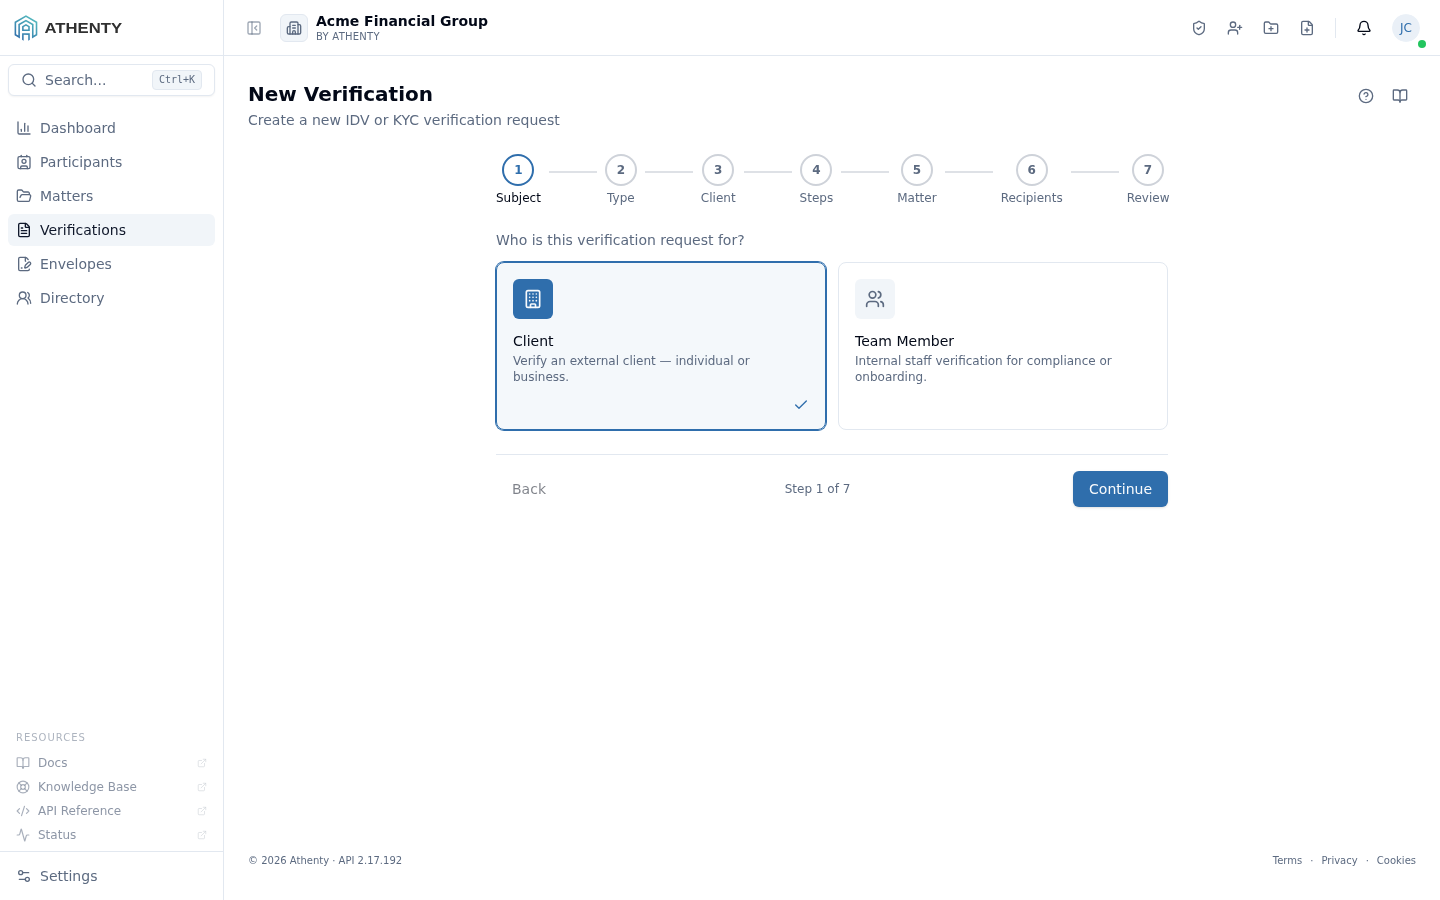Open notifications bell
Screen dimensions: 1440x900
coord(1364,28)
